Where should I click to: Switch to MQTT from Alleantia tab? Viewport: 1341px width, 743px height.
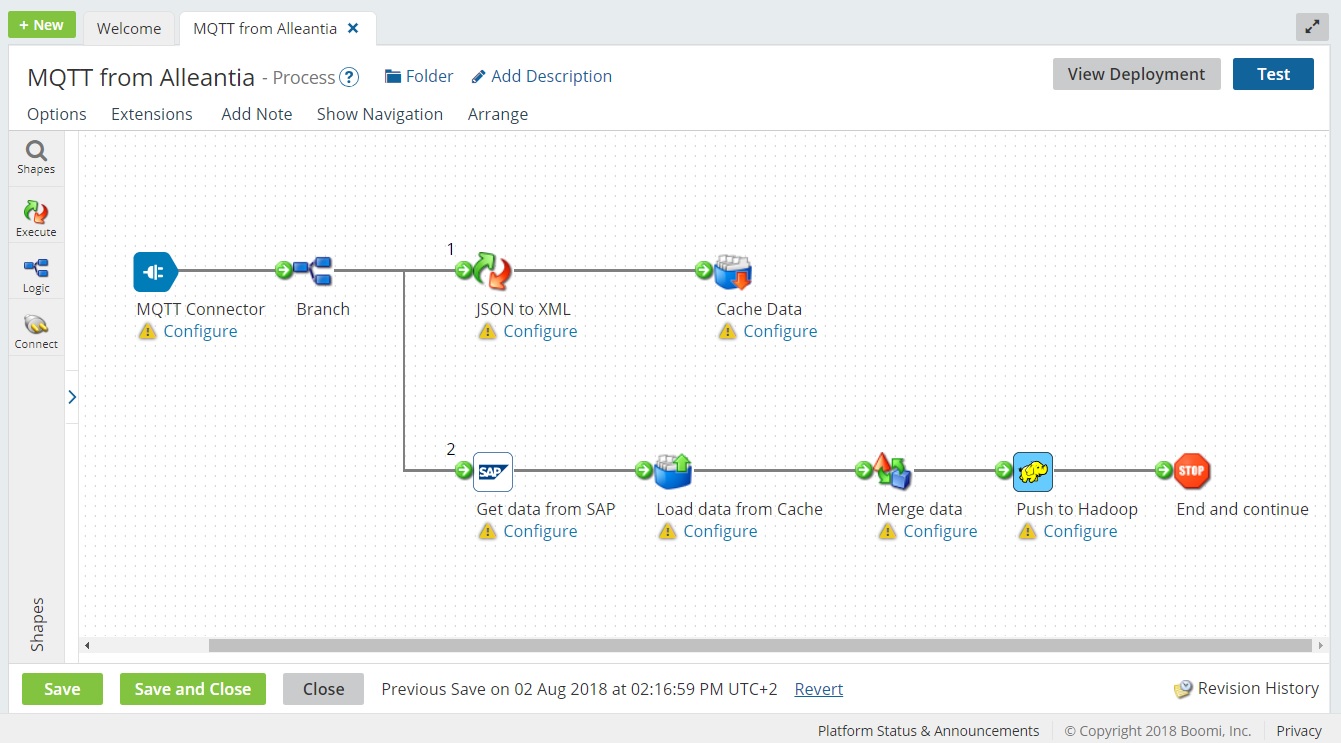pyautogui.click(x=265, y=28)
